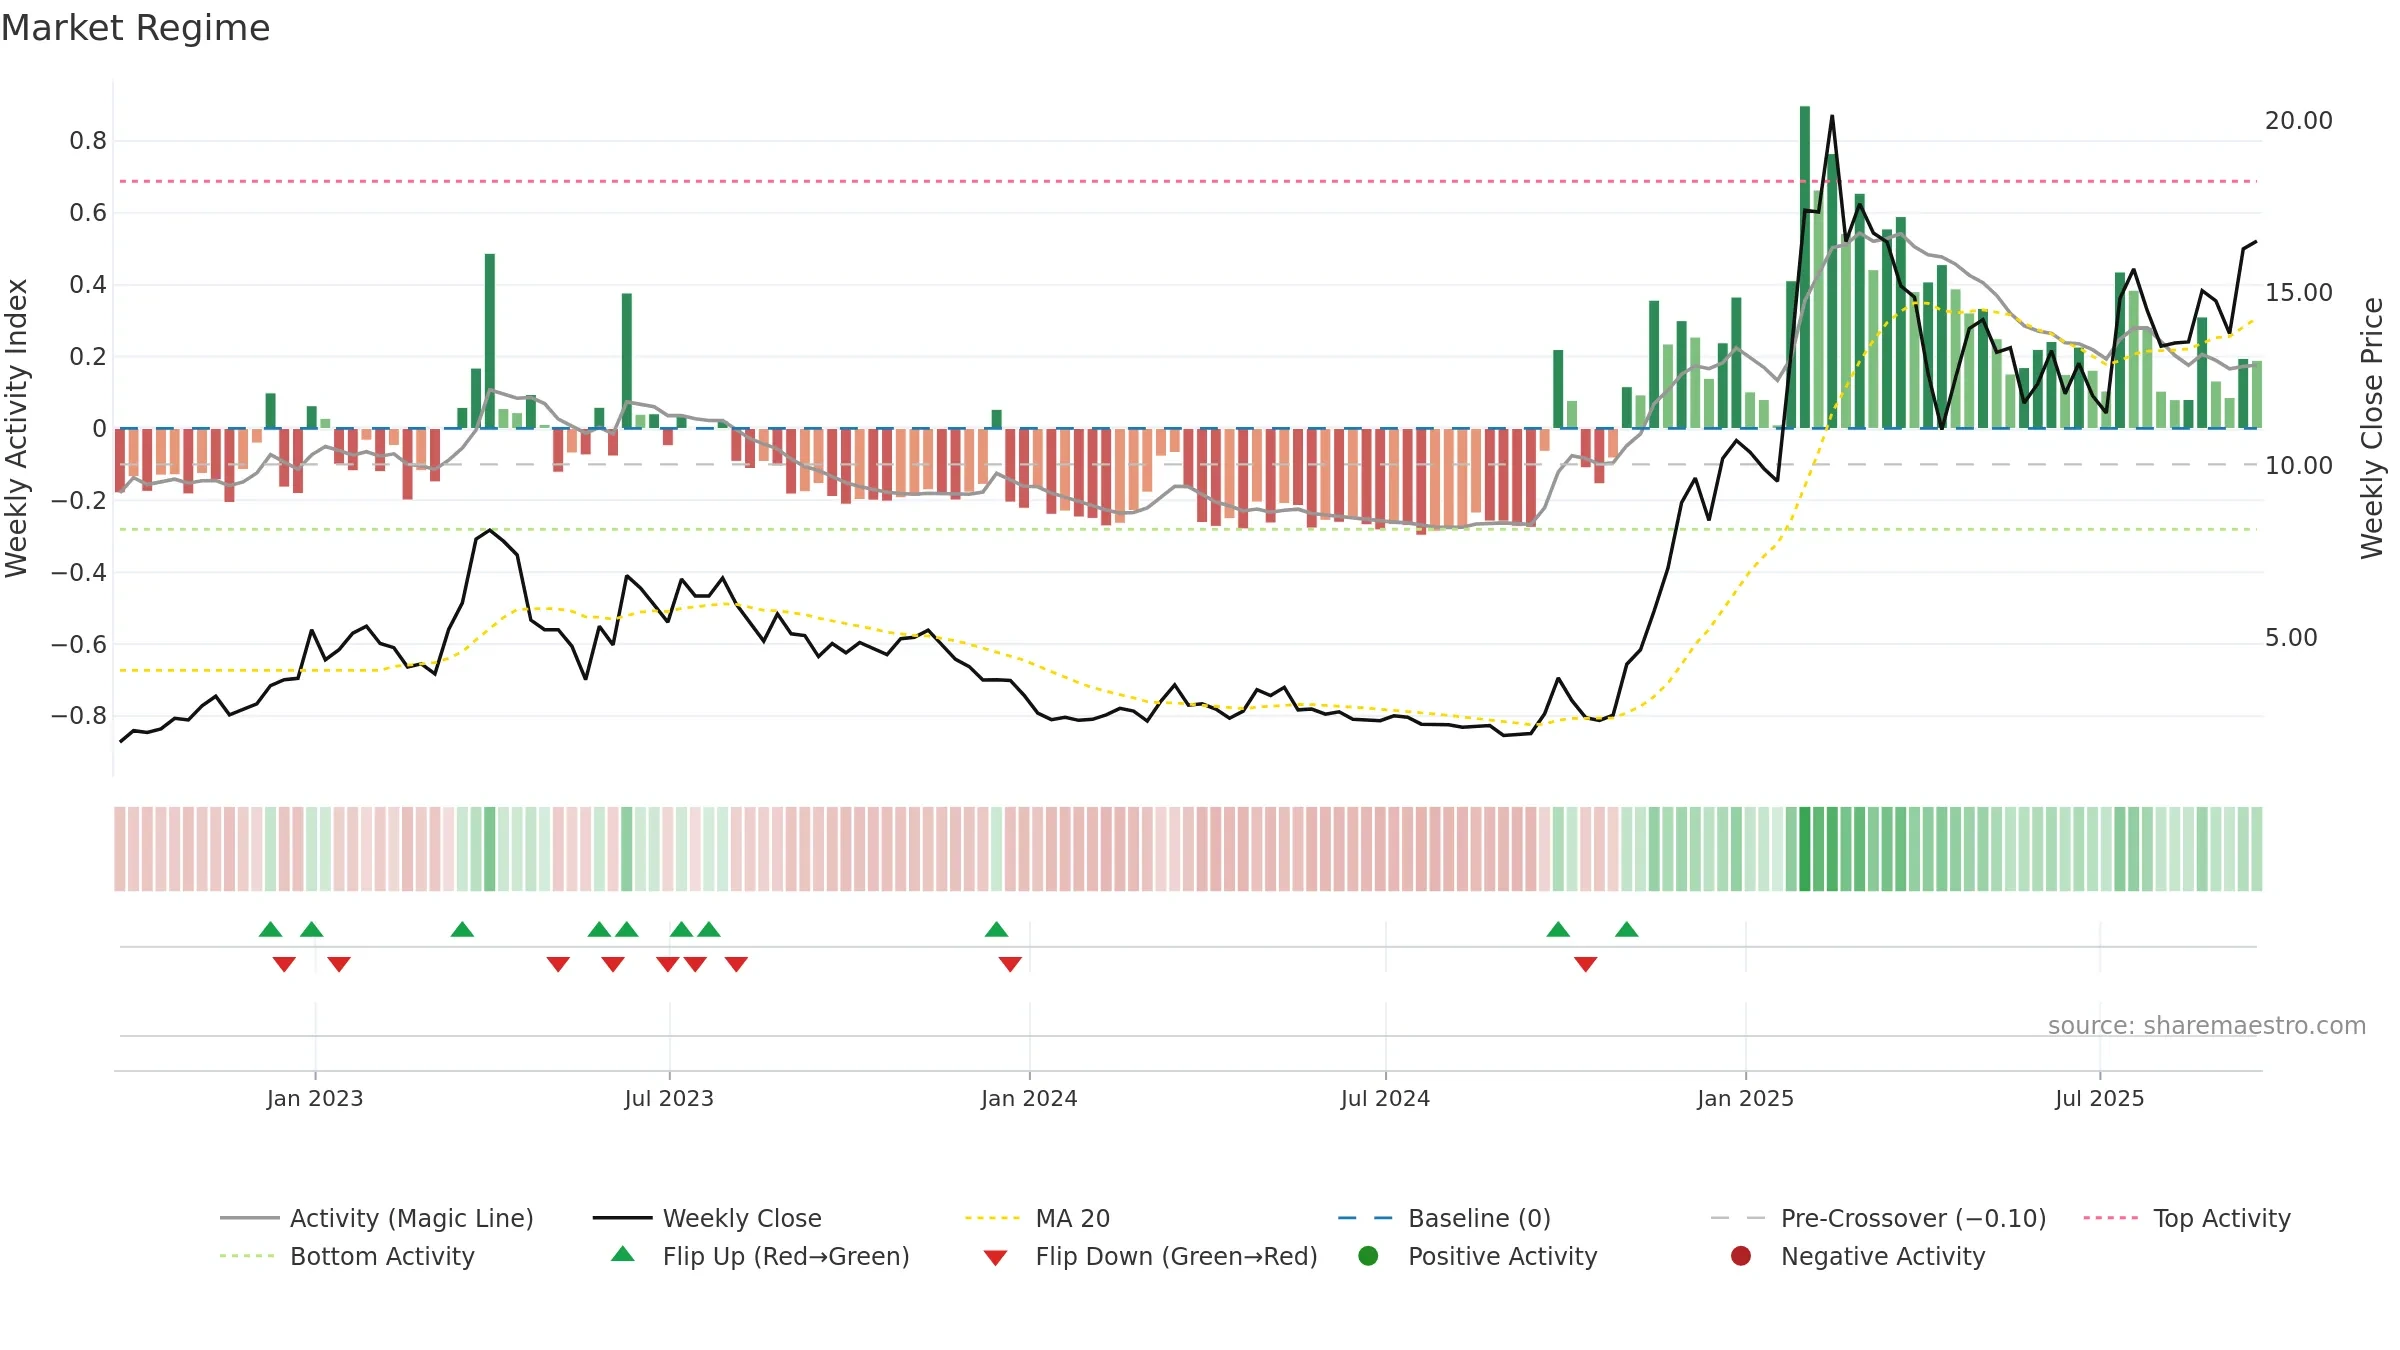This screenshot has width=2400, height=1350.
Task: Toggle the Bottom Activity legend entry
Action: click(347, 1256)
